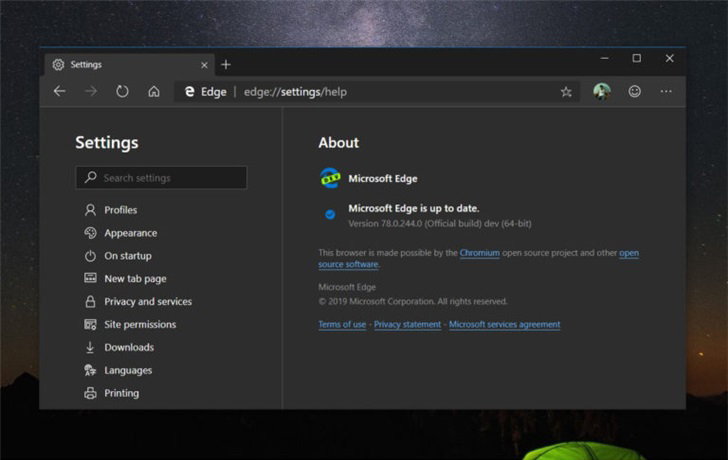Add page to favorites with star icon

566,92
